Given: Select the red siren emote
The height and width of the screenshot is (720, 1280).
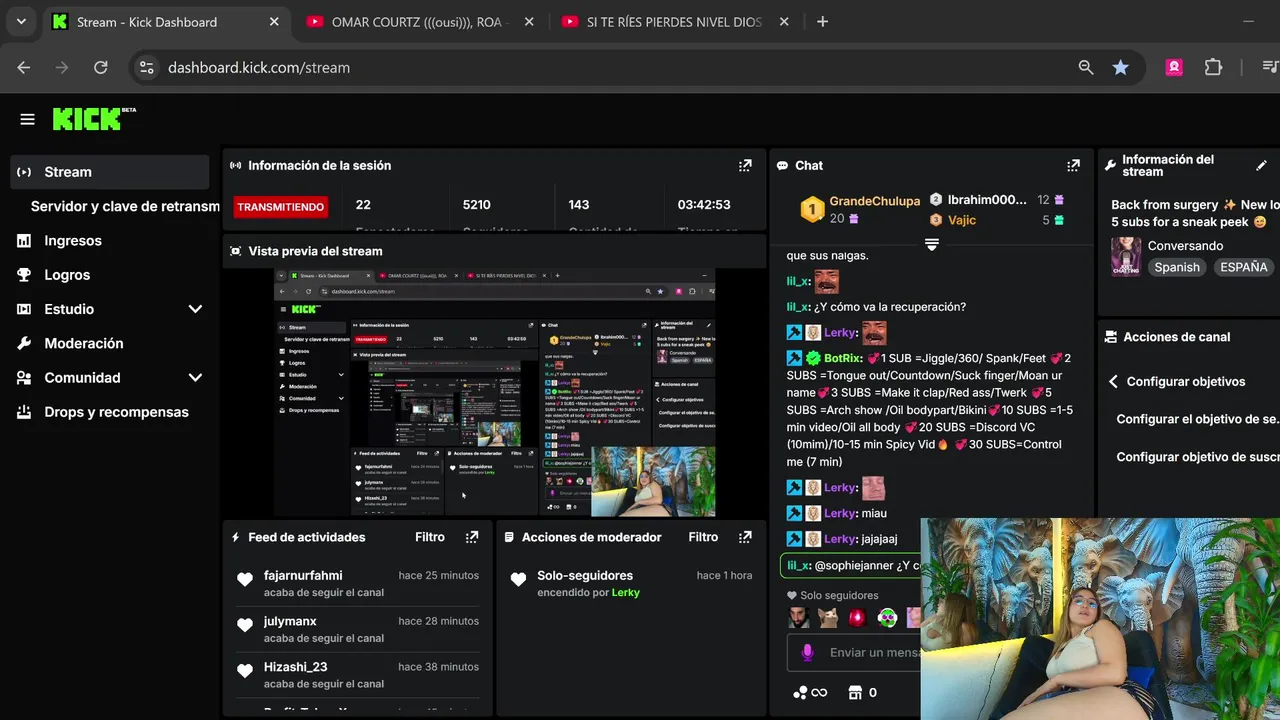Looking at the screenshot, I should [x=857, y=618].
